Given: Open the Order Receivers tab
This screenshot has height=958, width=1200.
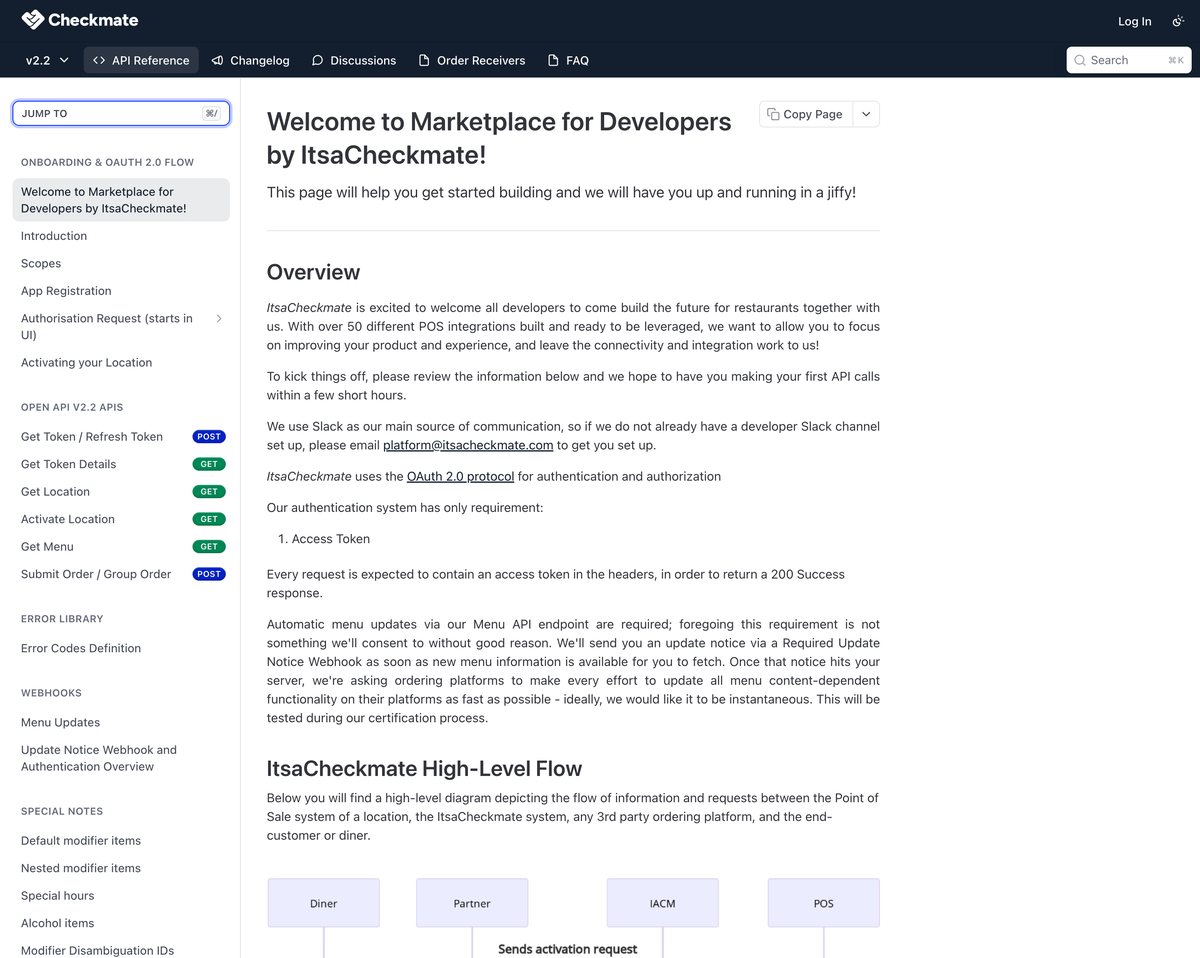Looking at the screenshot, I should click(472, 60).
